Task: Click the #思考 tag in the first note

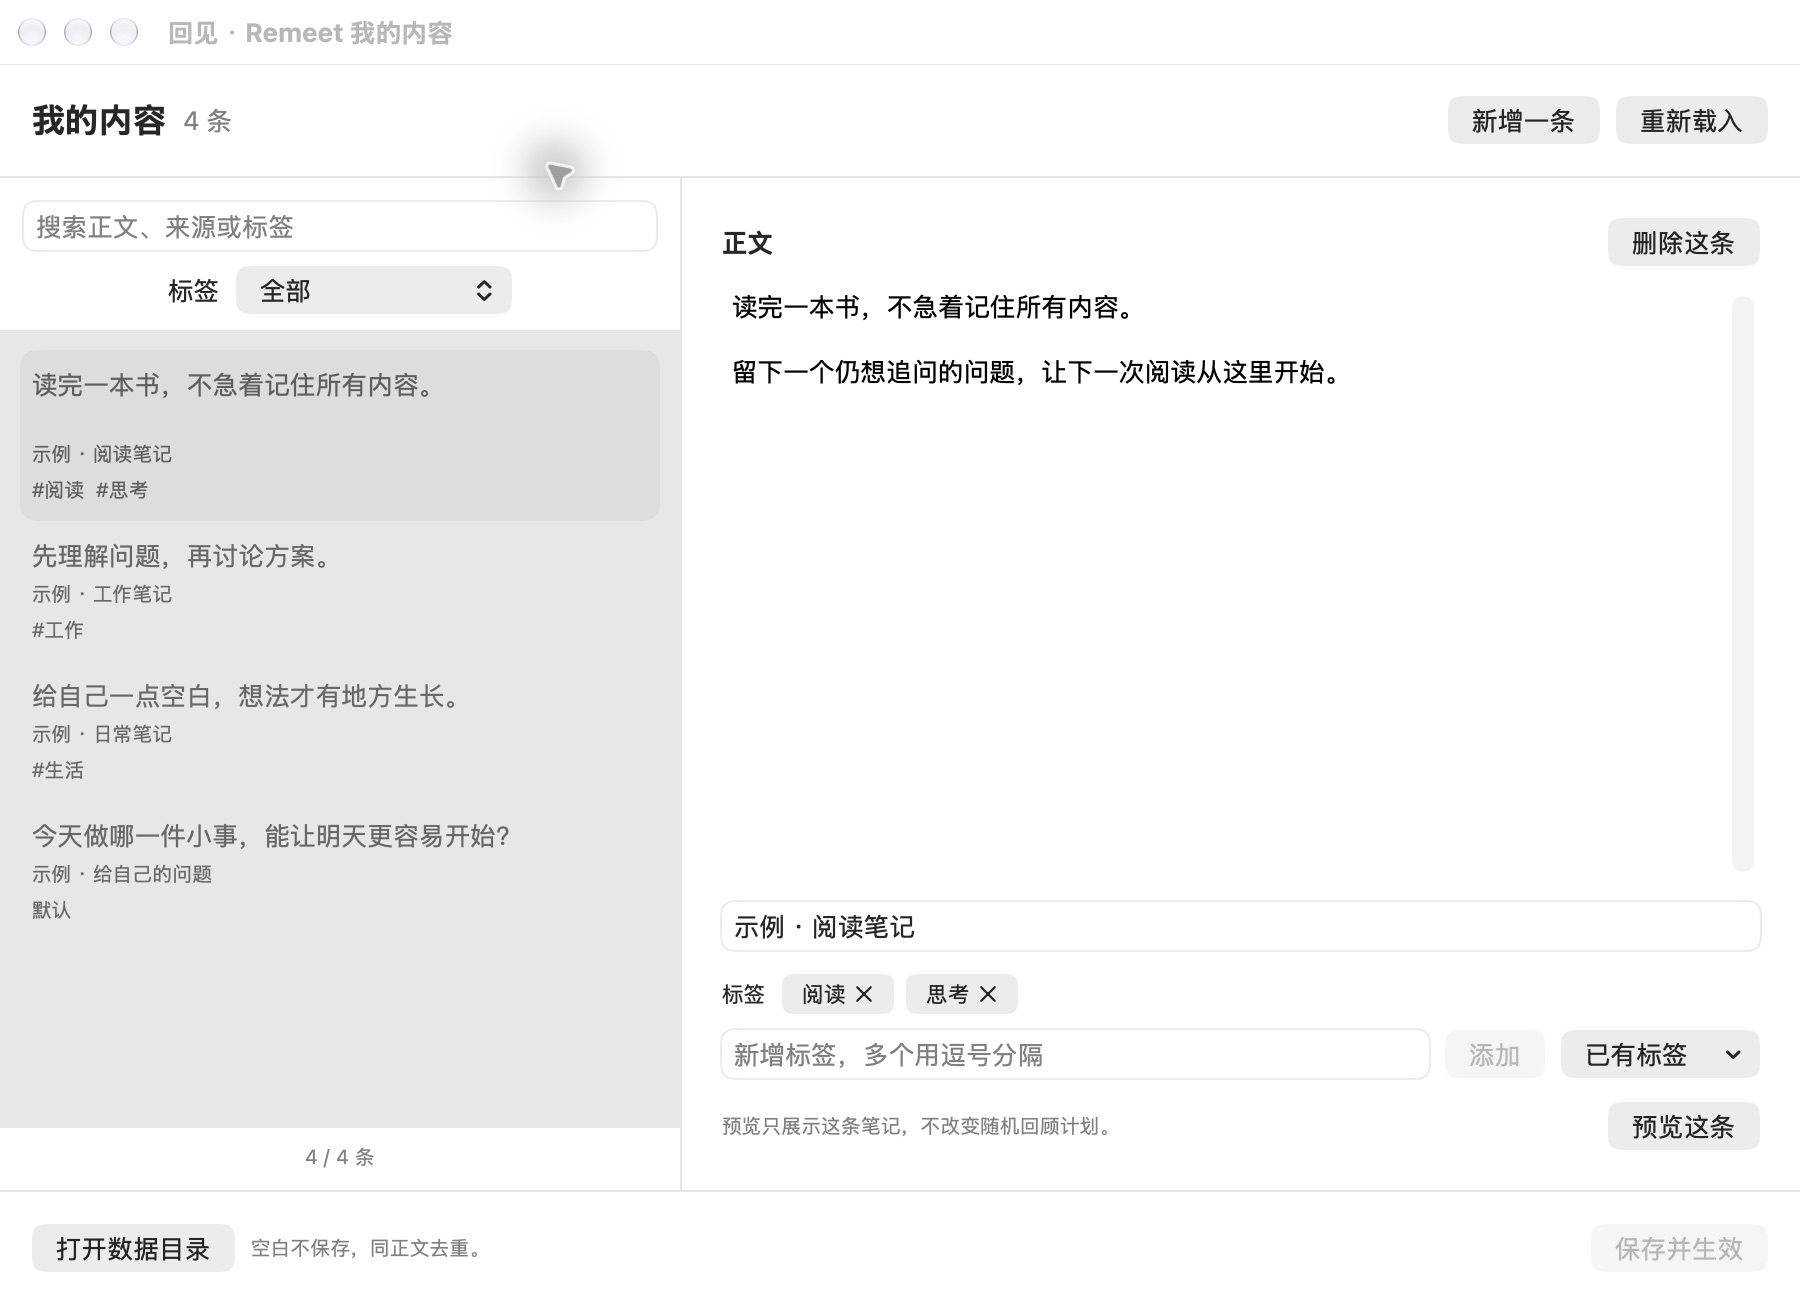Action: coord(122,490)
